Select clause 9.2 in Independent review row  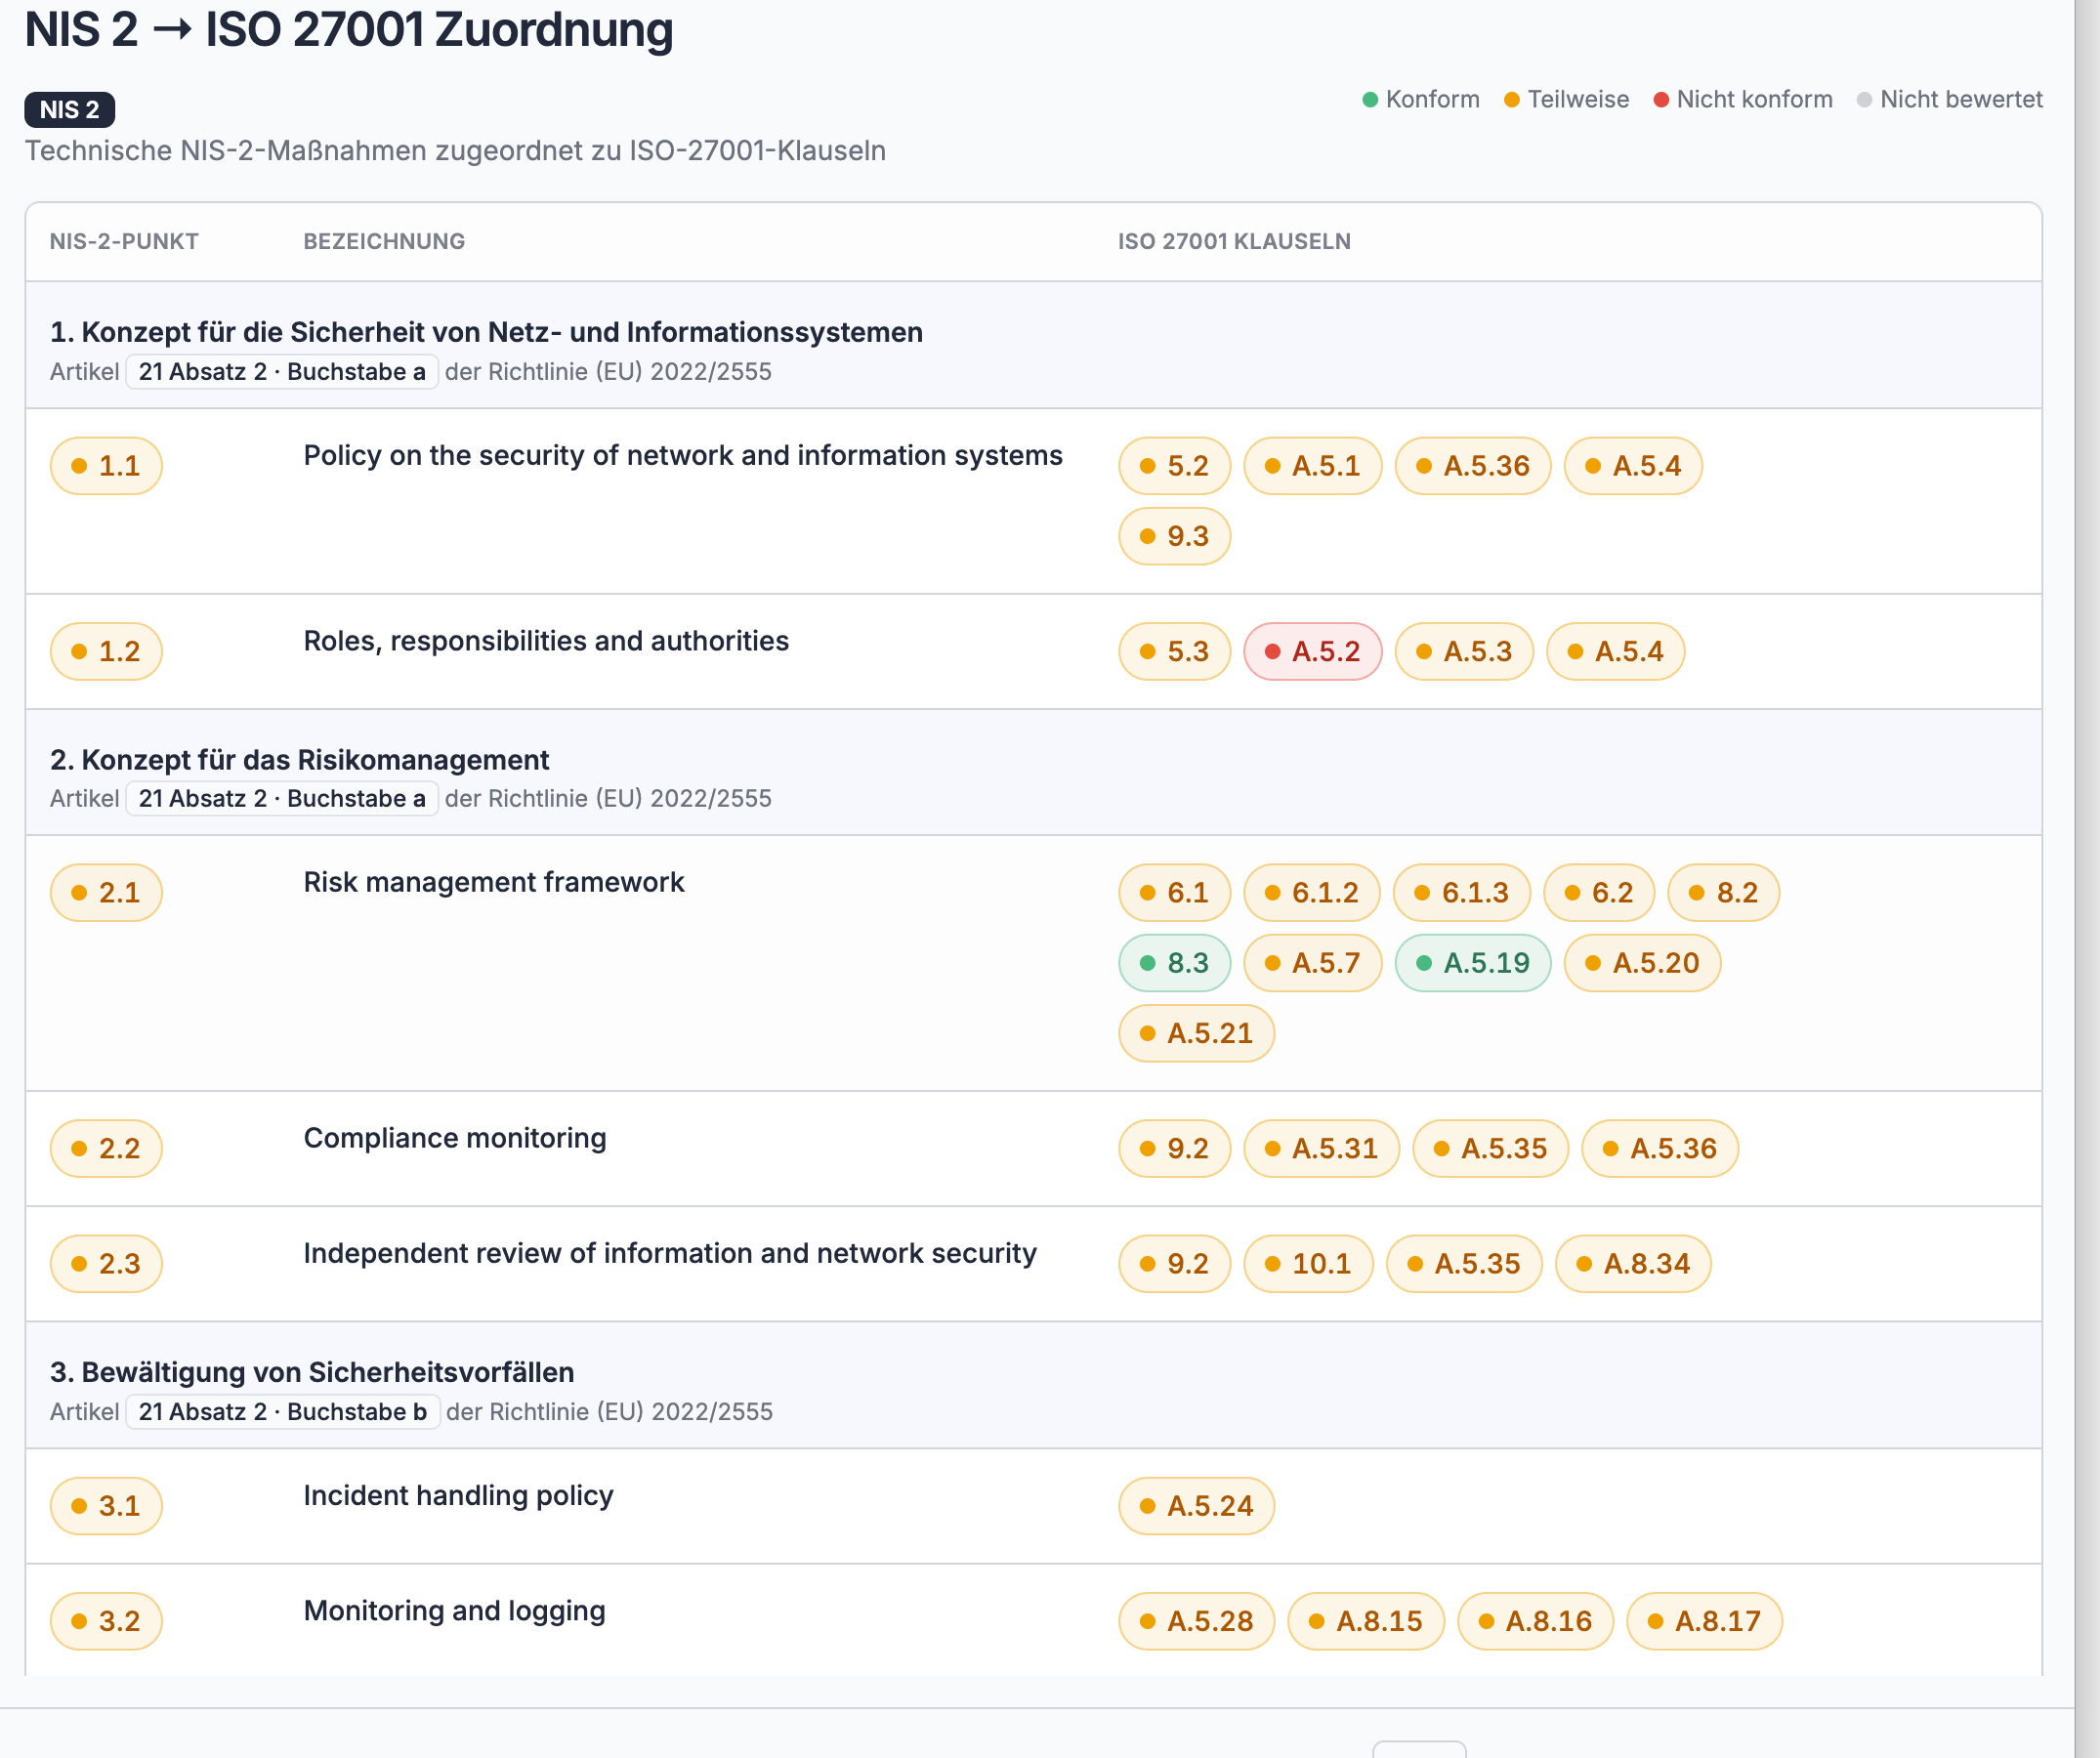click(1175, 1264)
